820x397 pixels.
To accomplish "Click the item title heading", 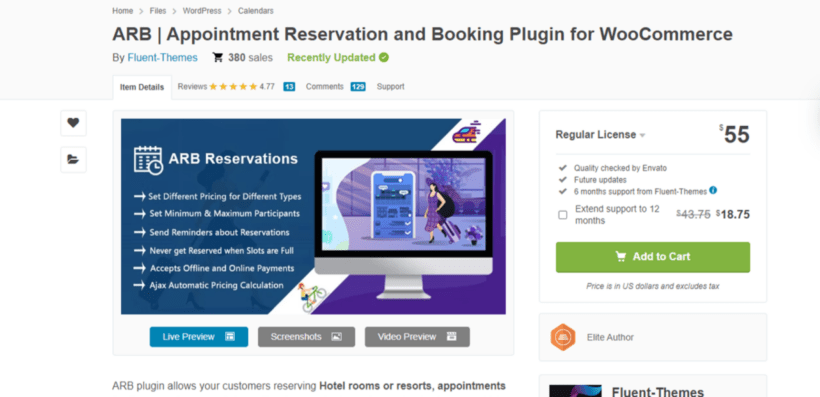I will pos(423,35).
